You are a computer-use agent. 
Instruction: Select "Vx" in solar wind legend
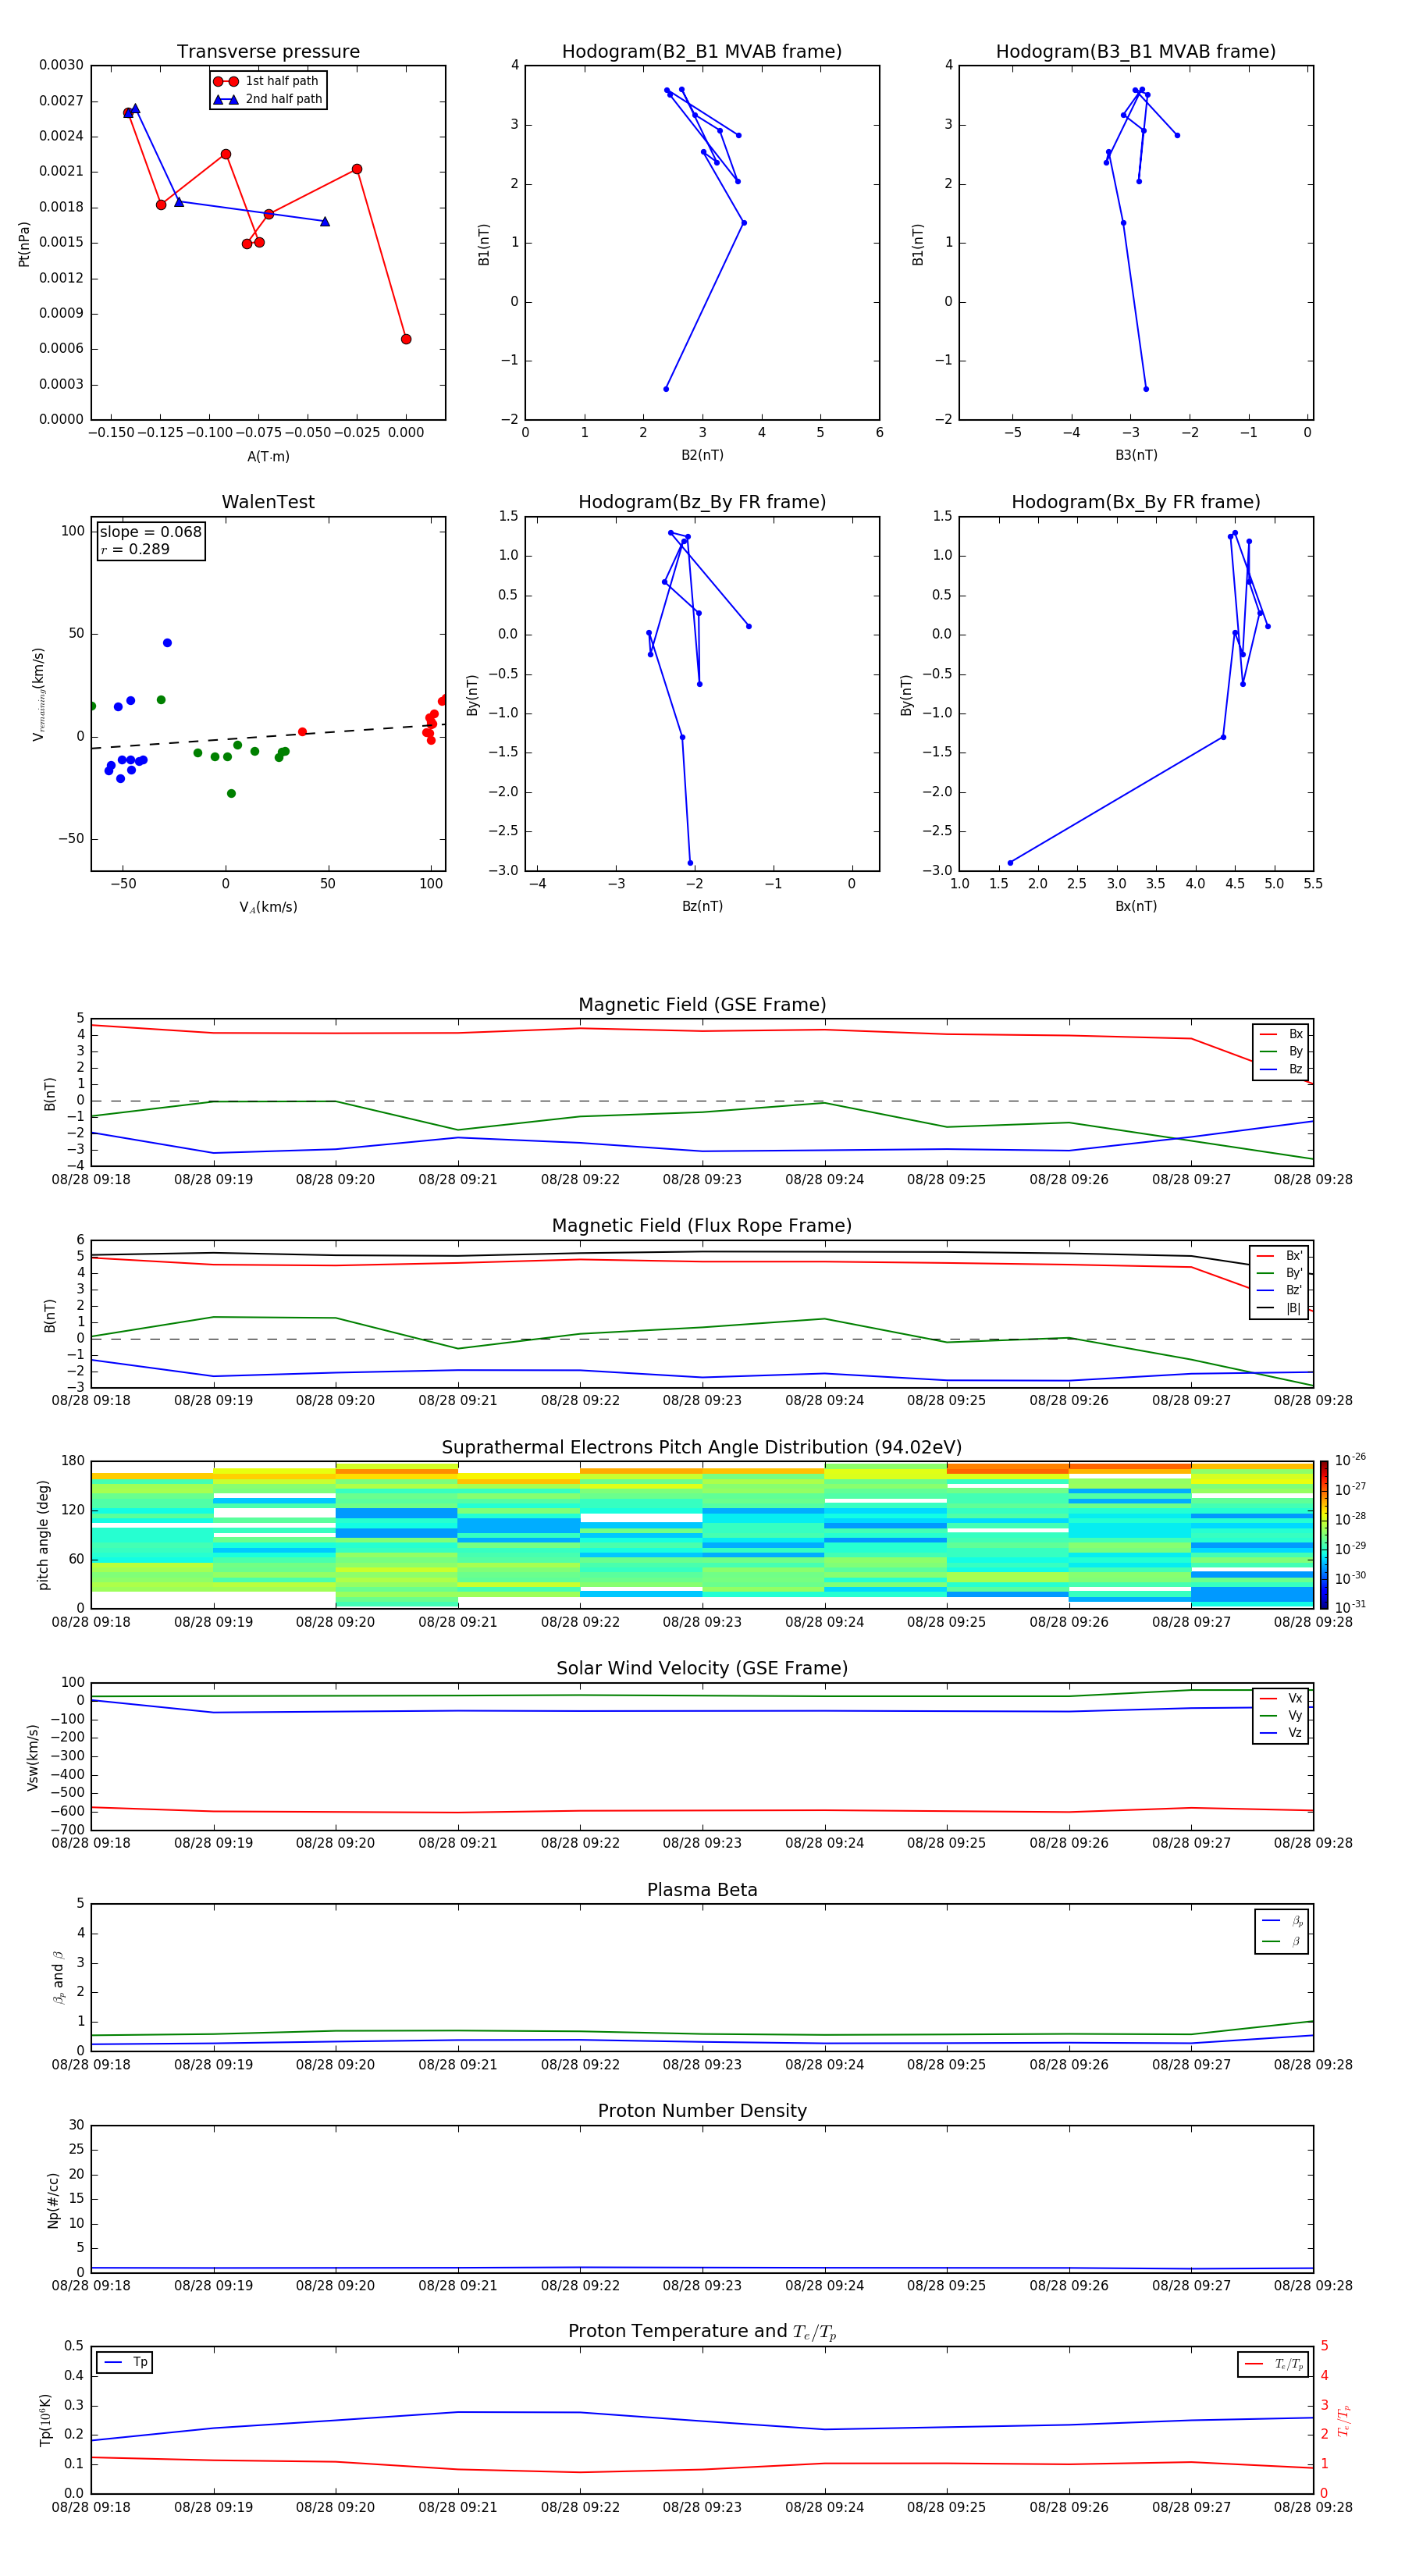[x=1282, y=1698]
